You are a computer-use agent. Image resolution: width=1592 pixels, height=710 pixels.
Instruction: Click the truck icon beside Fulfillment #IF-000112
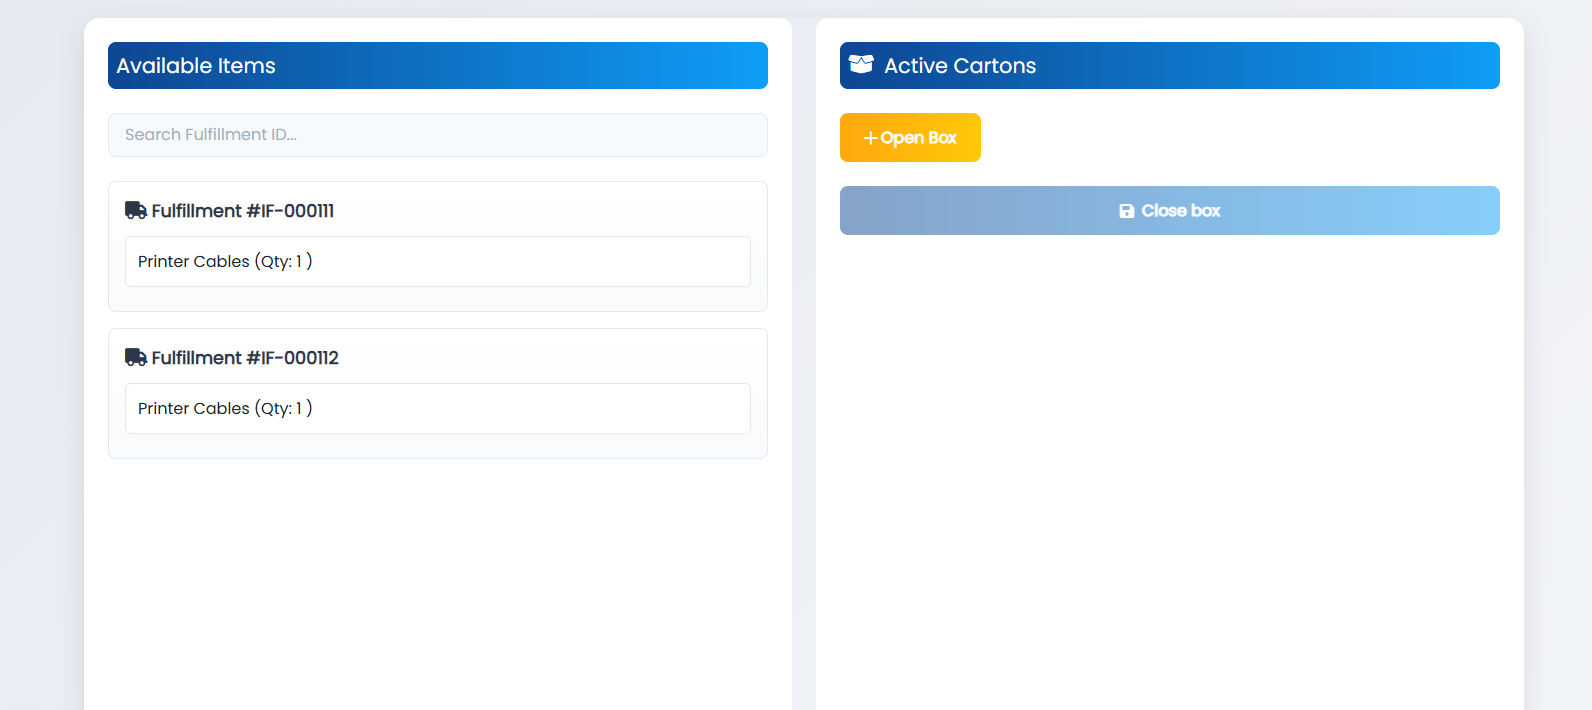[x=135, y=357]
